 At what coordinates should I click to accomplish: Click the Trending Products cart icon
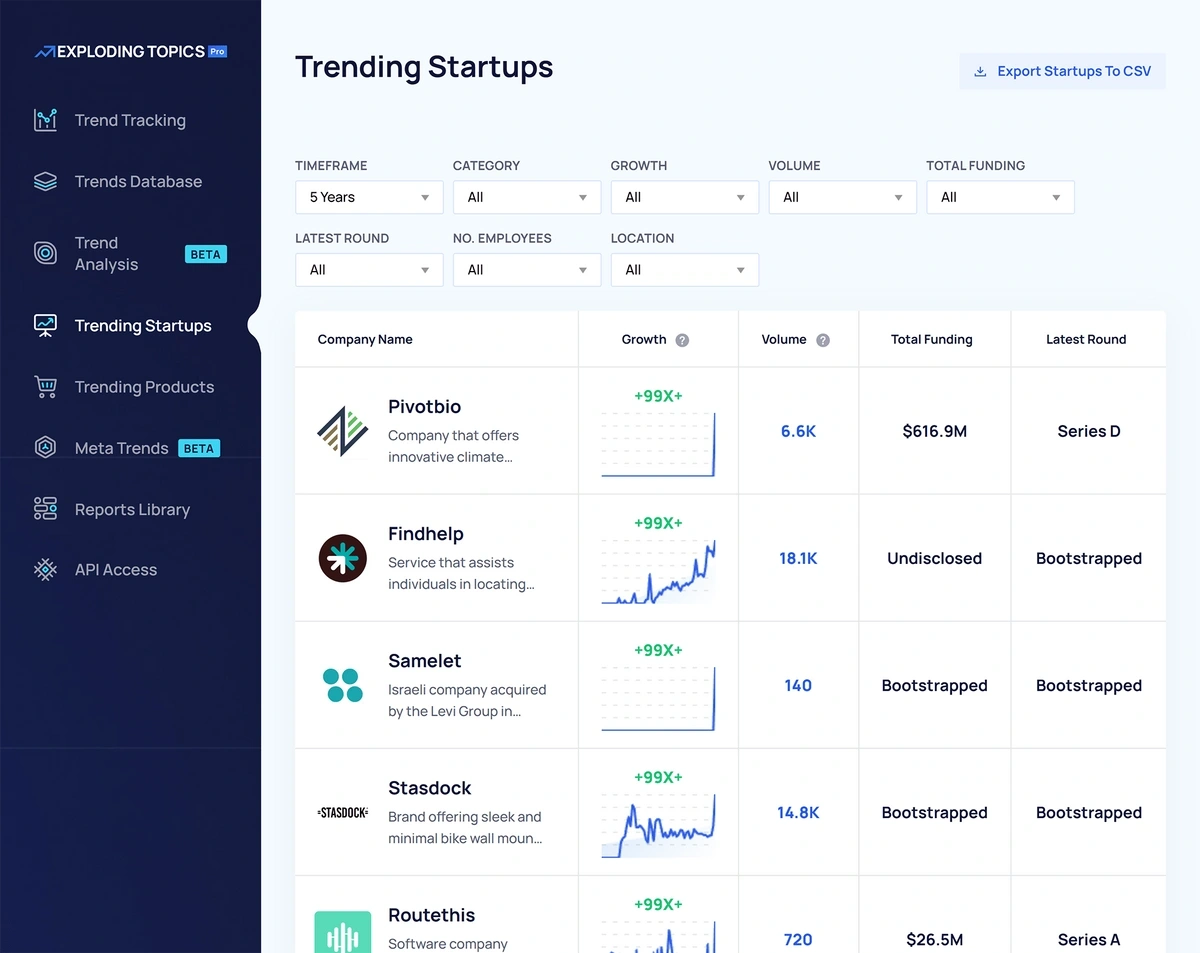point(45,387)
